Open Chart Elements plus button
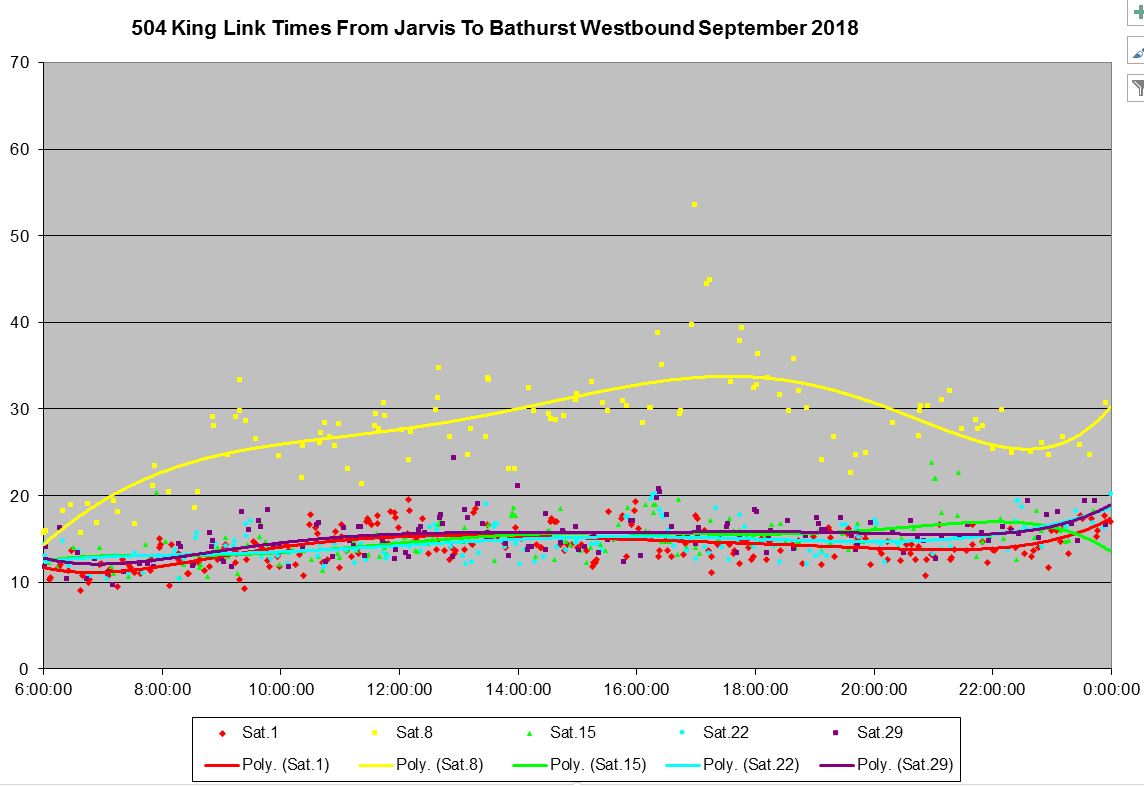The height and width of the screenshot is (787, 1144). (1136, 11)
